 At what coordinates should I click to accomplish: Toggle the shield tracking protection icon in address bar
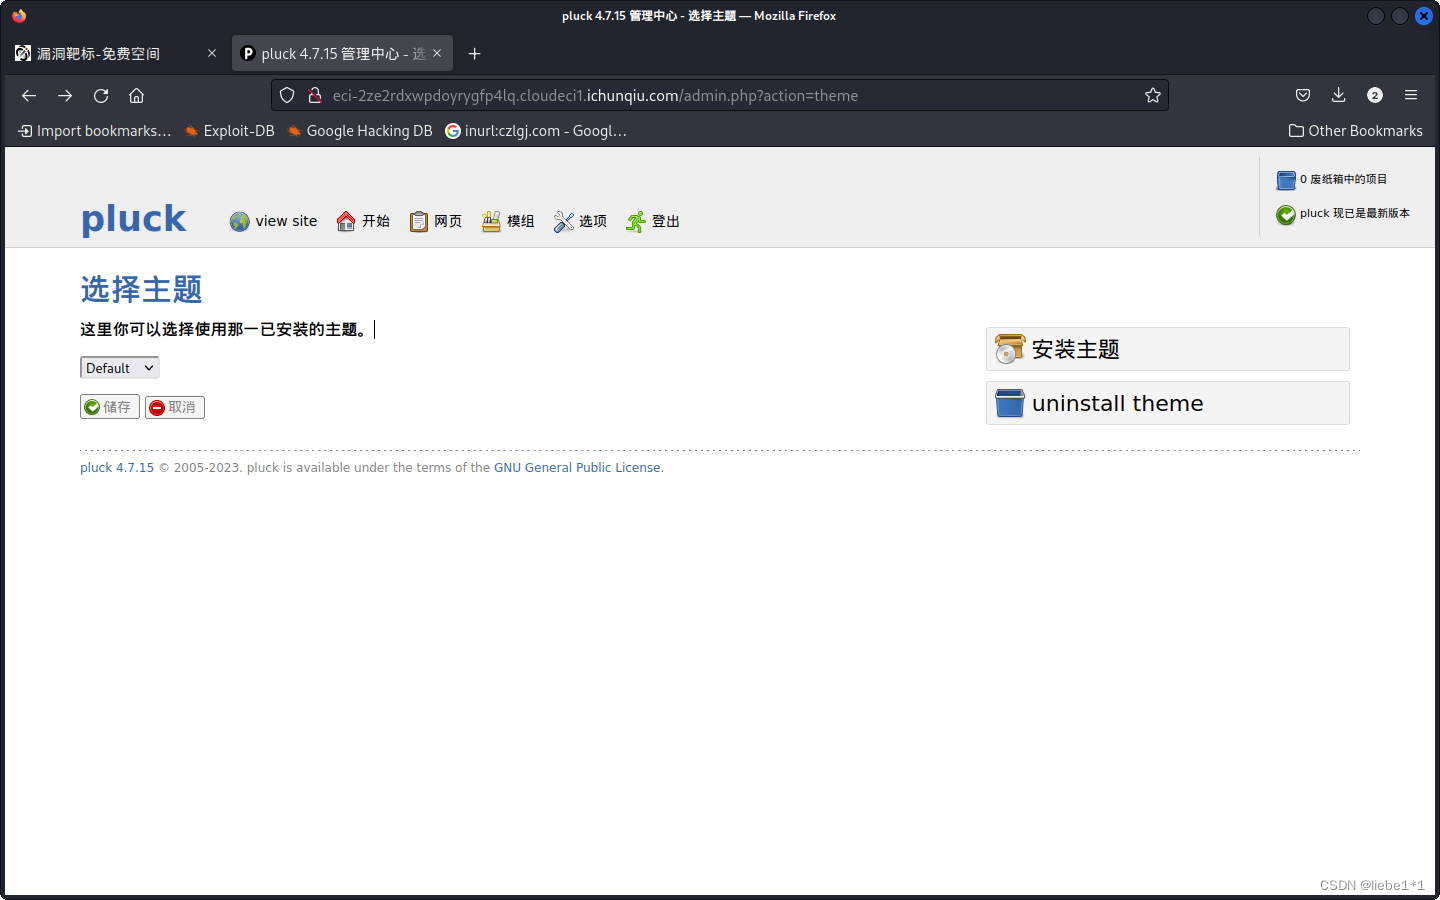[287, 95]
